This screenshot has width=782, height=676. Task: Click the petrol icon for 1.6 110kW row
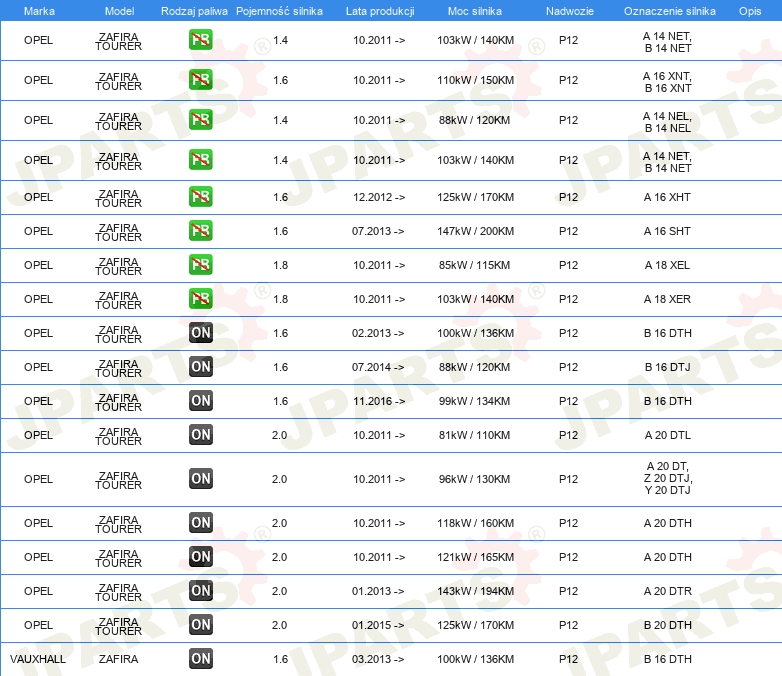pos(200,80)
